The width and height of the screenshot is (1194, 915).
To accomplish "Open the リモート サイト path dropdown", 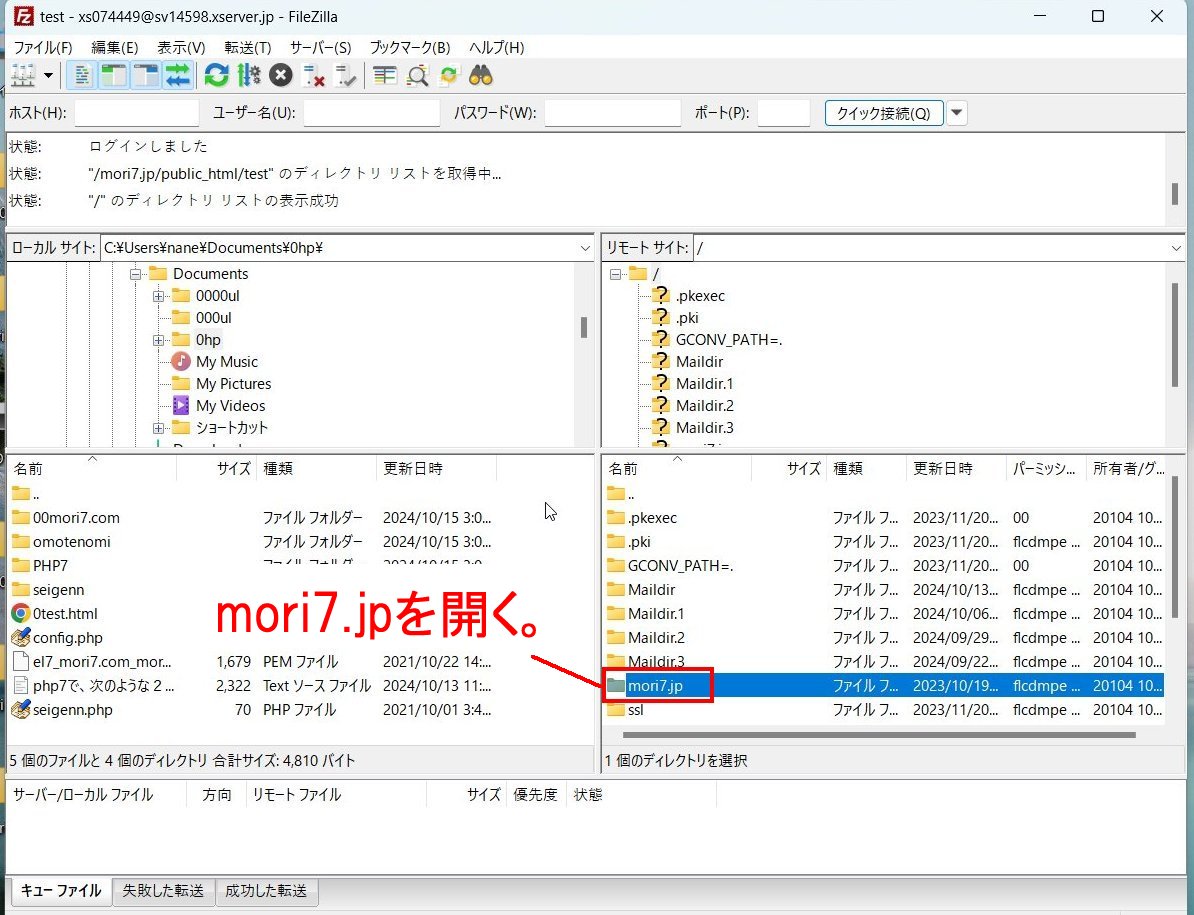I will coord(1176,248).
